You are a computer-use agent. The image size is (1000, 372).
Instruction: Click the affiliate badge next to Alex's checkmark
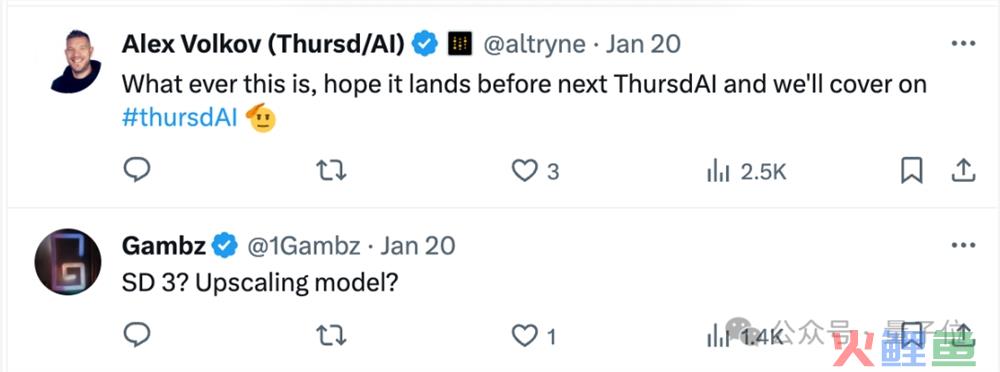(x=460, y=44)
